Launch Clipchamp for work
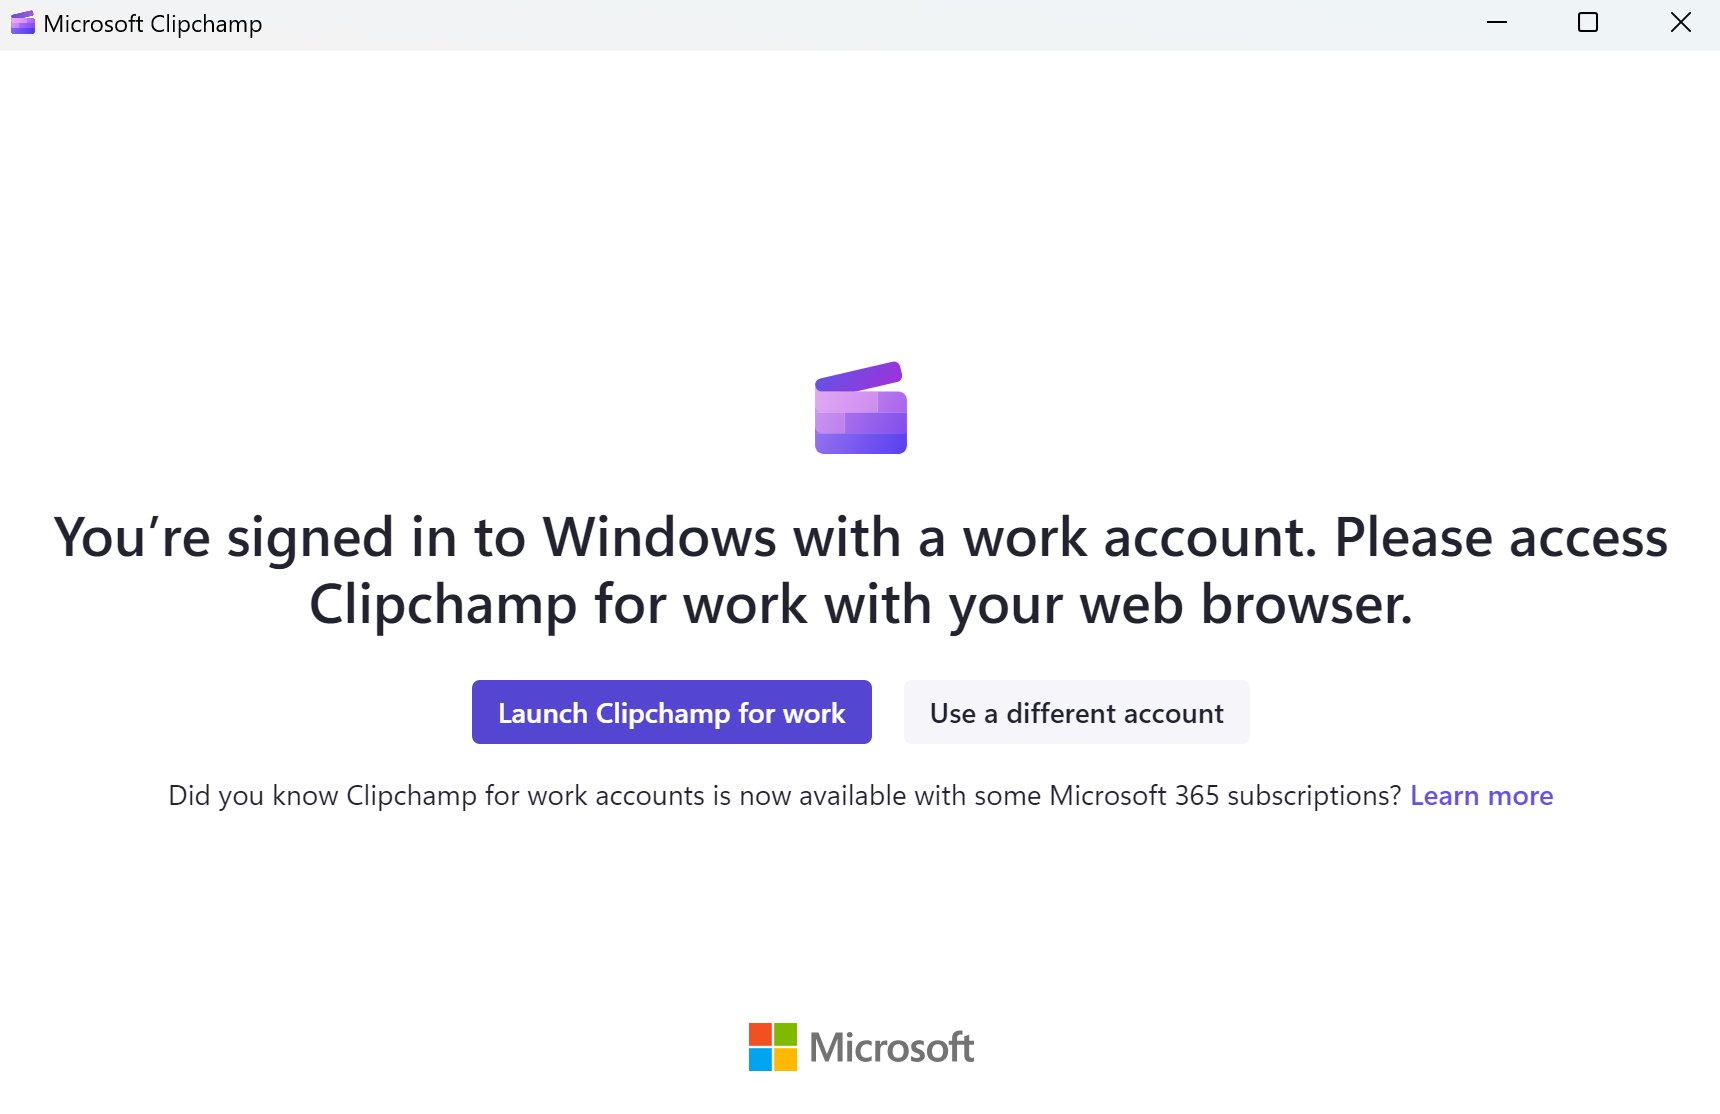 pos(671,712)
